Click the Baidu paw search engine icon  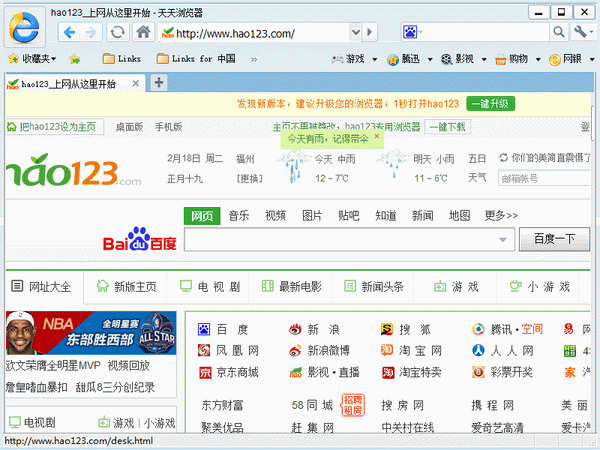coord(409,32)
